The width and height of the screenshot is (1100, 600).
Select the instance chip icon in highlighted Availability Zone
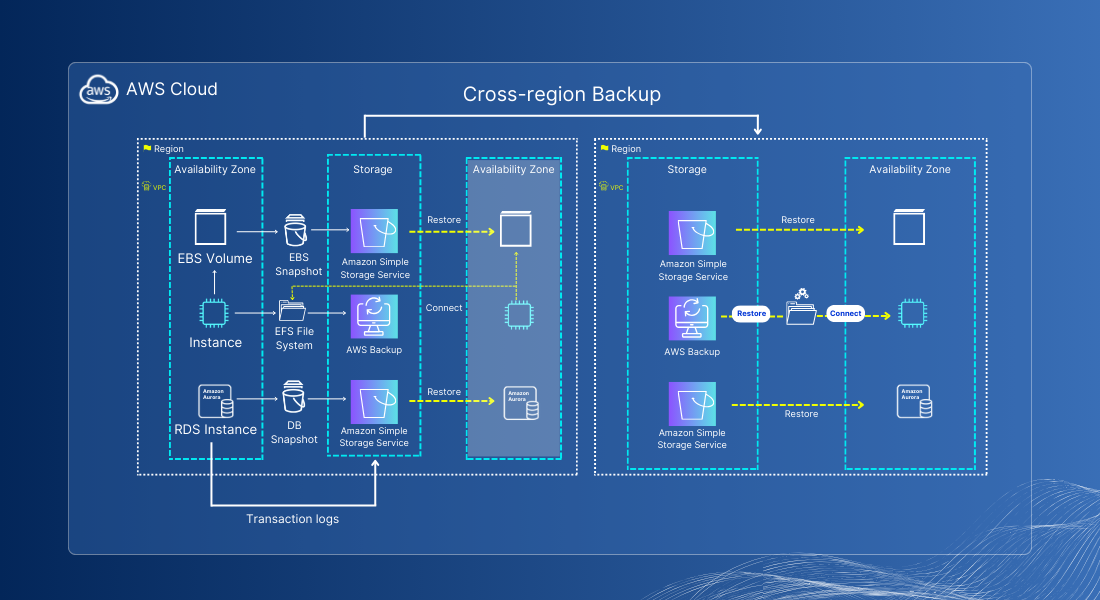(x=519, y=315)
